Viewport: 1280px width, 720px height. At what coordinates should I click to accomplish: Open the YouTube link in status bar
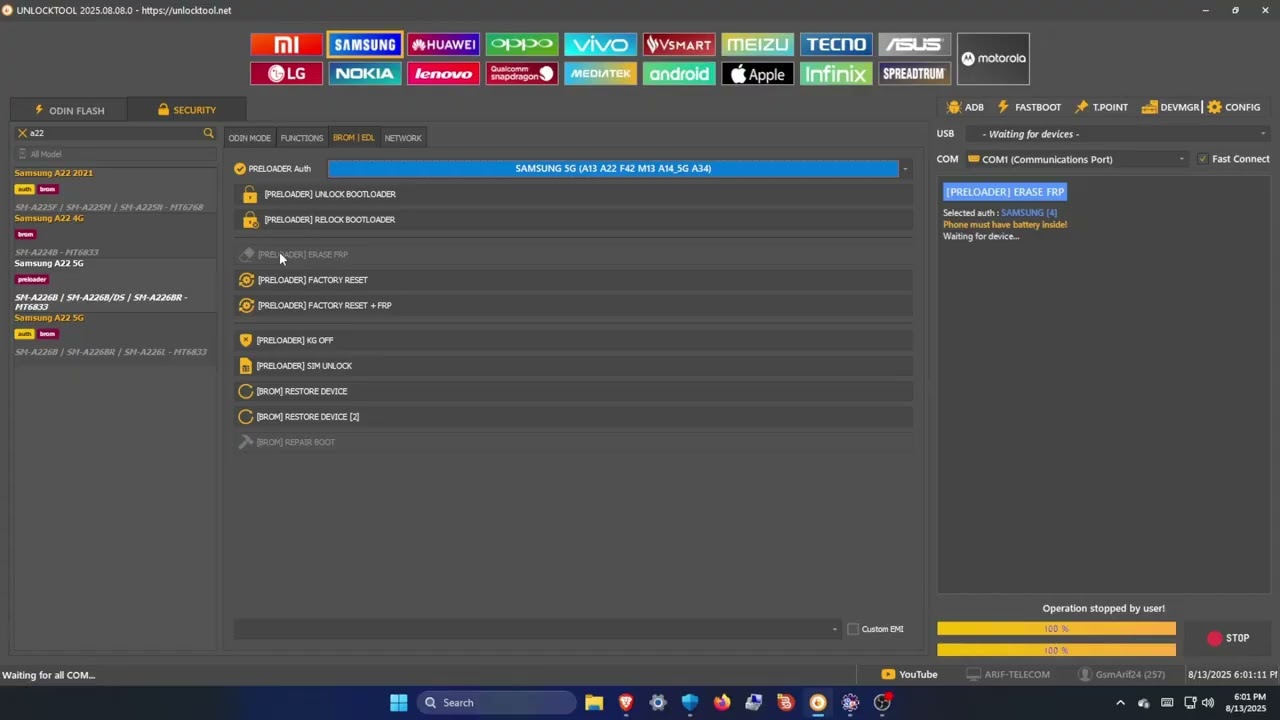[x=909, y=675]
